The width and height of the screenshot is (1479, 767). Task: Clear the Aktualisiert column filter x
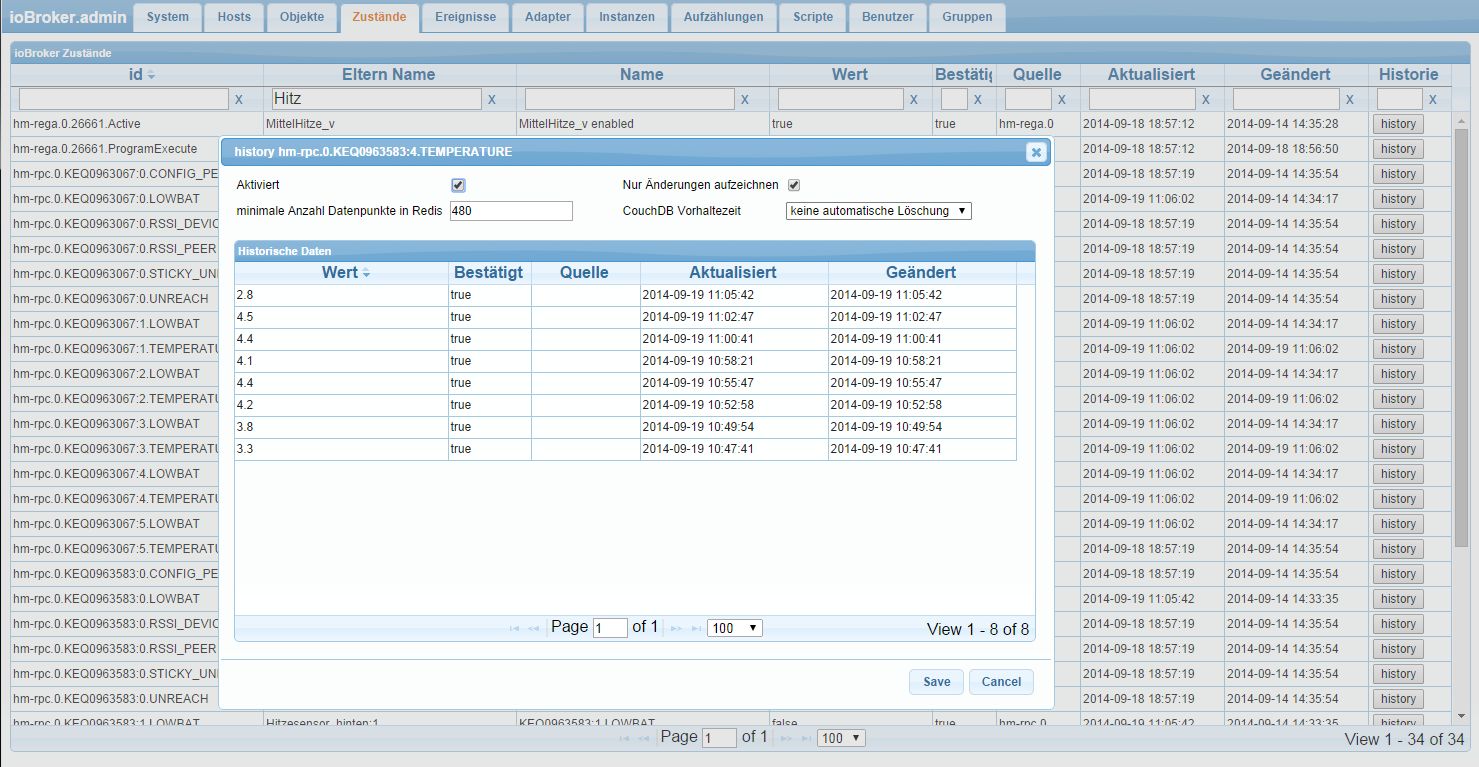click(1205, 99)
